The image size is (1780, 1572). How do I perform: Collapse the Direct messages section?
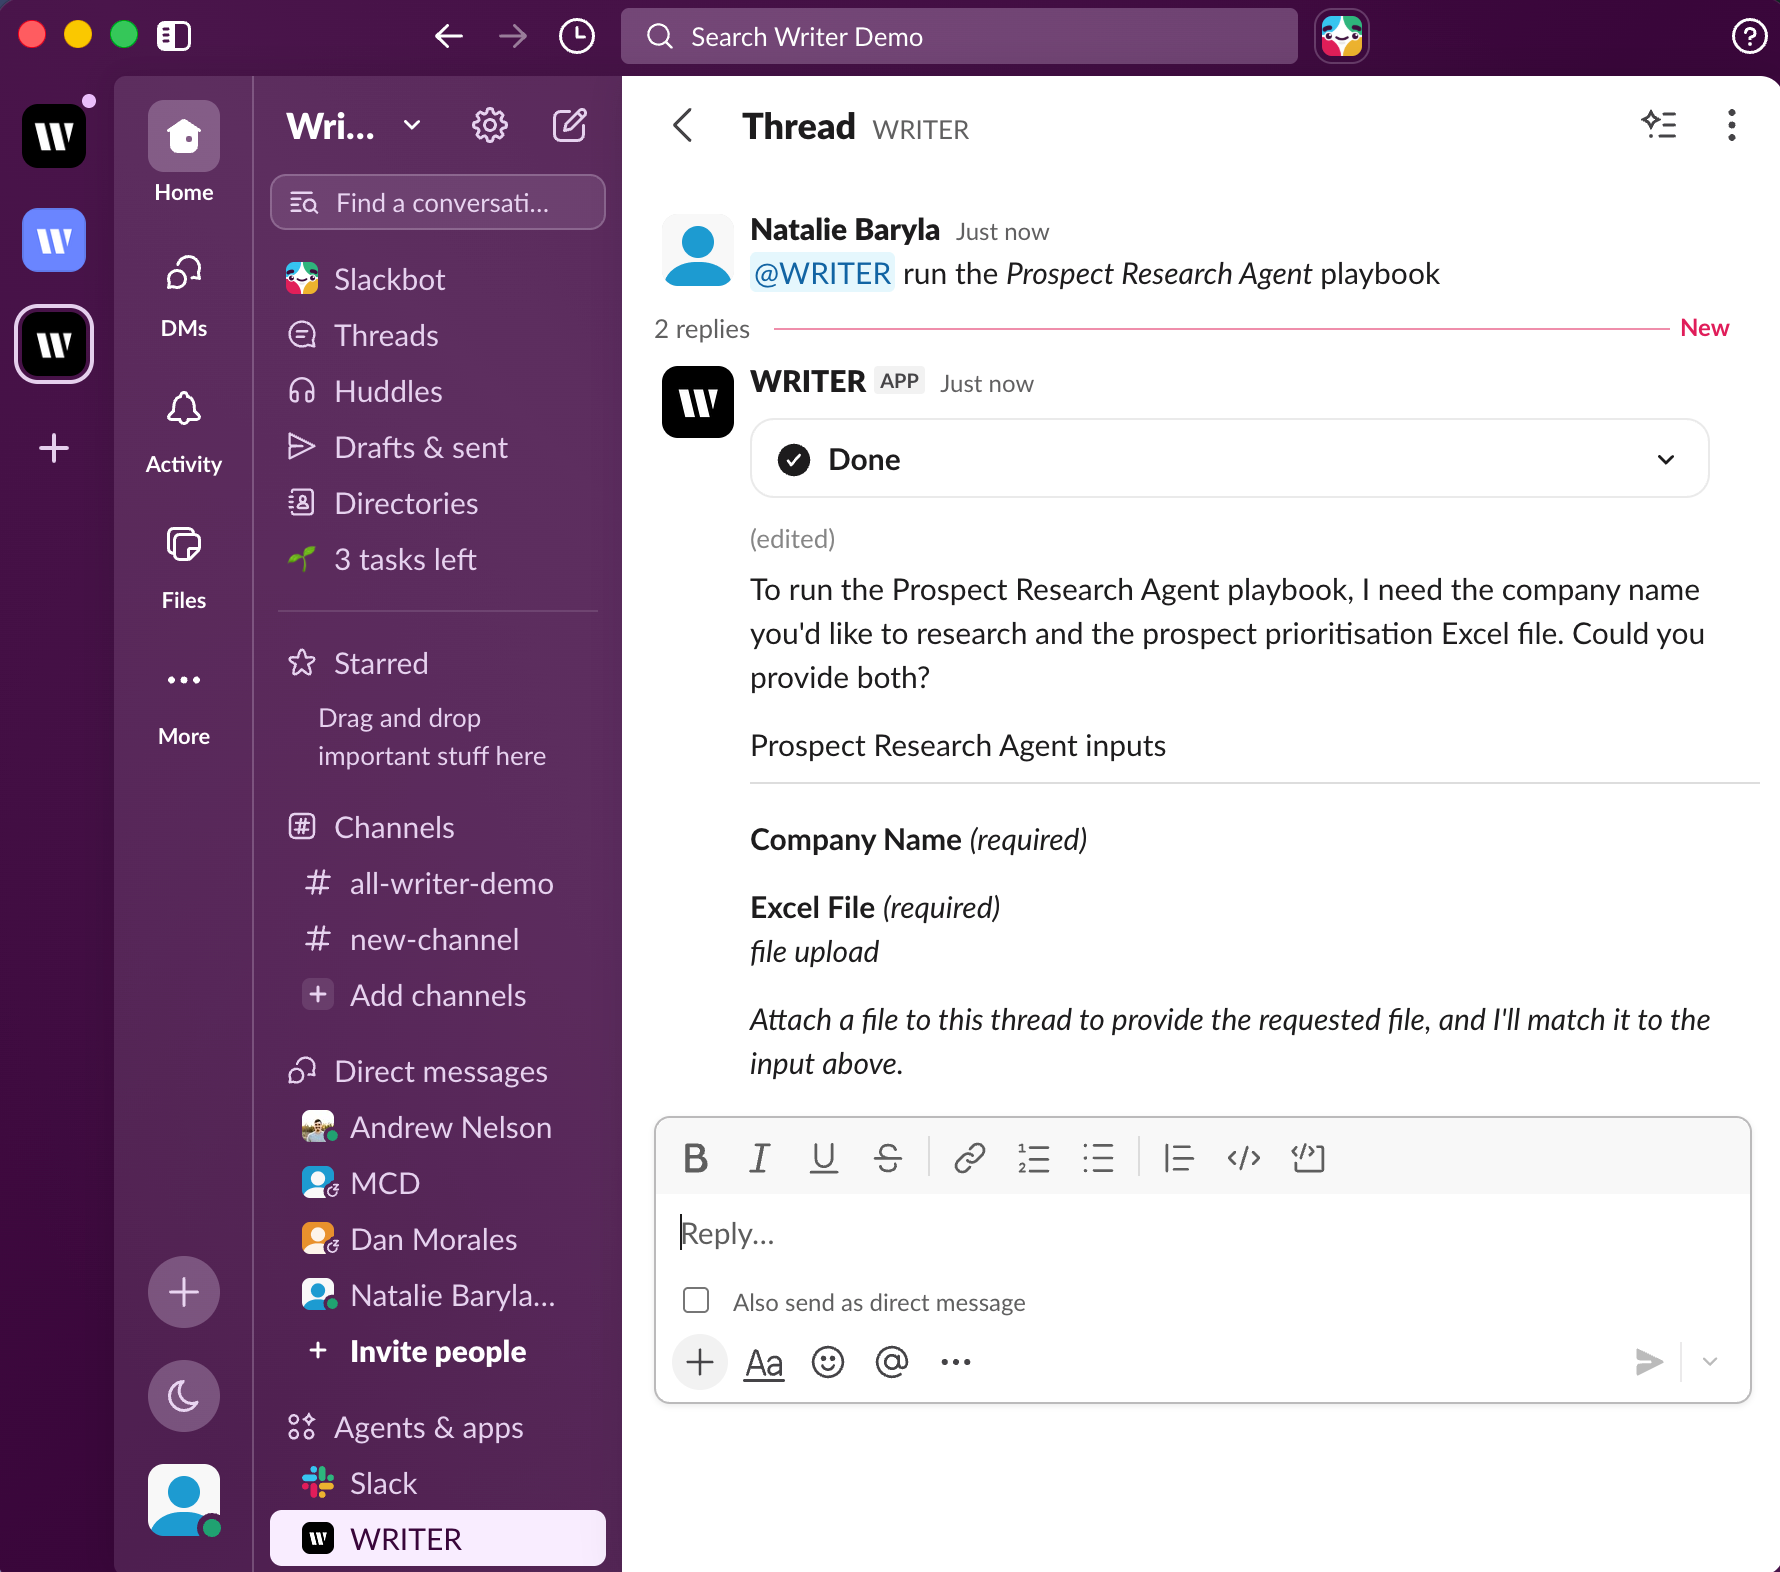point(440,1071)
